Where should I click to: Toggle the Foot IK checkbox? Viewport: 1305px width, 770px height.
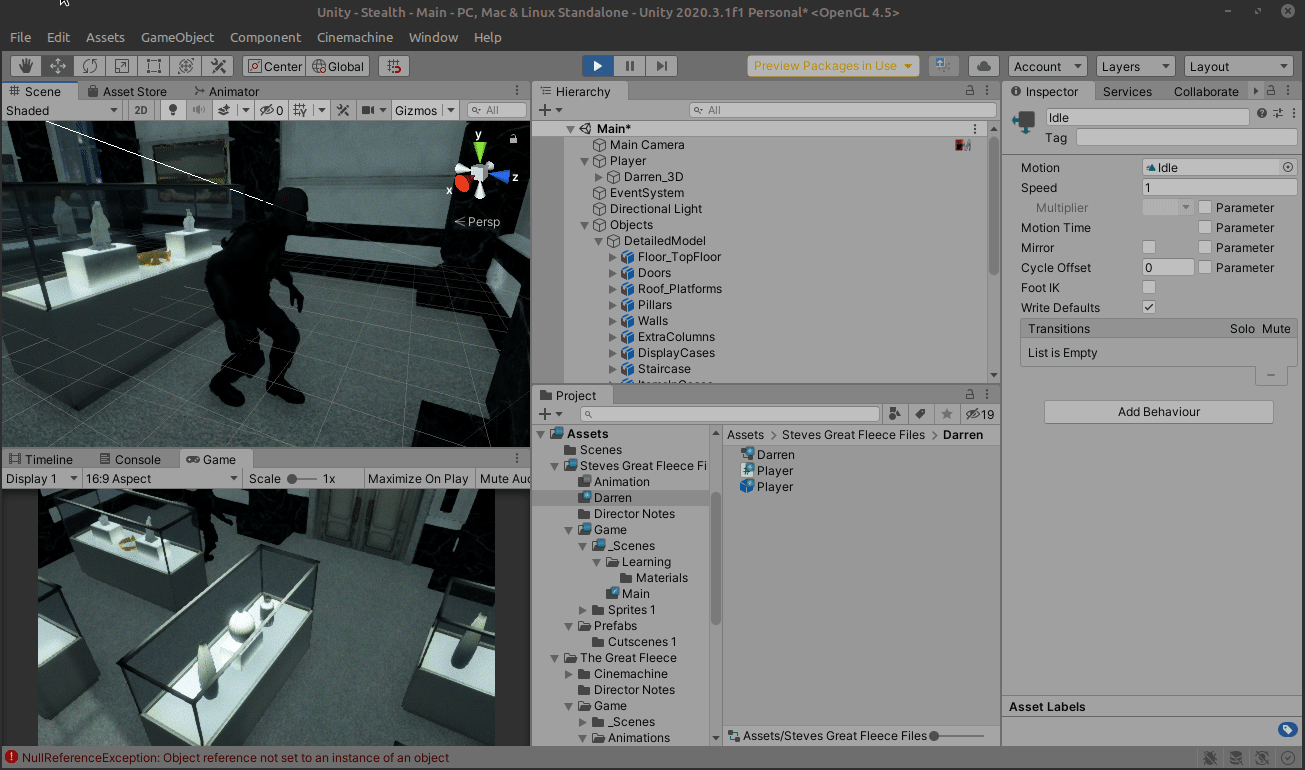coord(1149,288)
